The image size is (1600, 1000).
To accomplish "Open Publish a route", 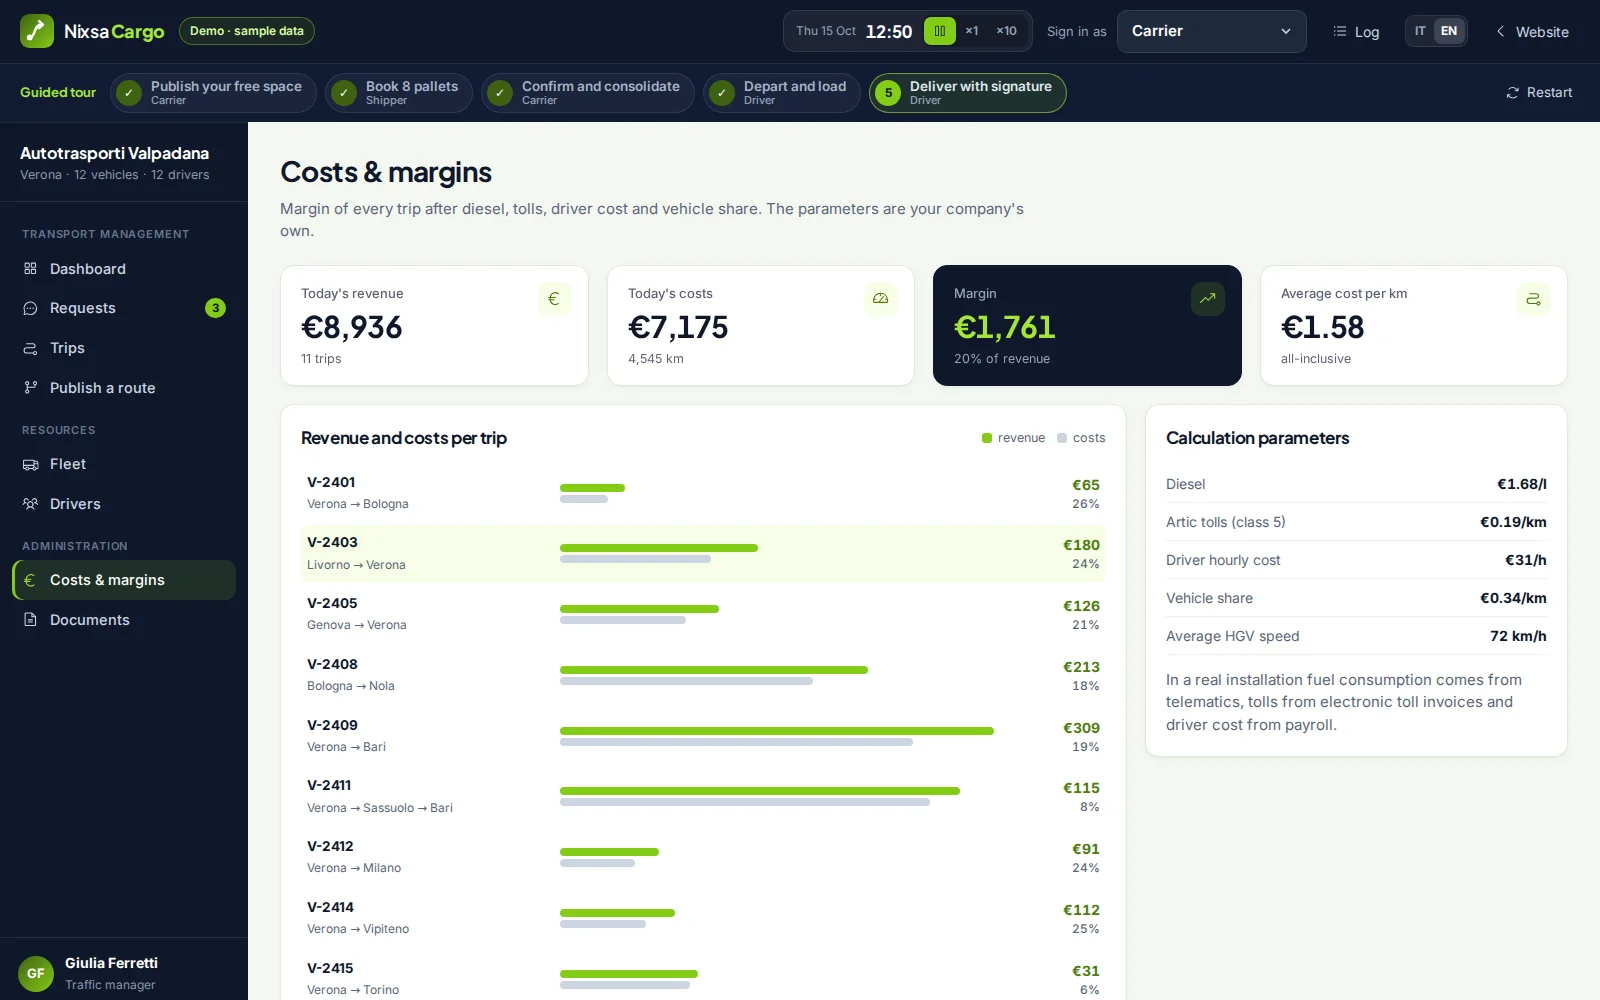I will coord(124,388).
